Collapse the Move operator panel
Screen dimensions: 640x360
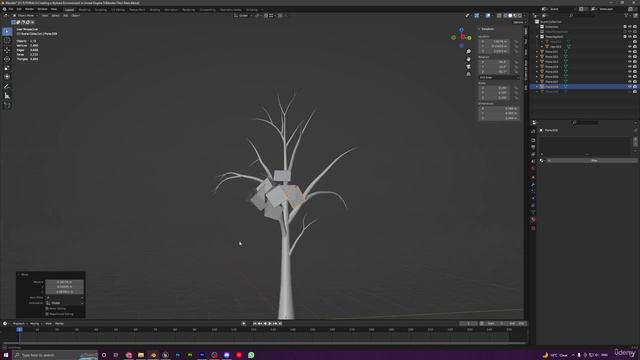(x=23, y=275)
